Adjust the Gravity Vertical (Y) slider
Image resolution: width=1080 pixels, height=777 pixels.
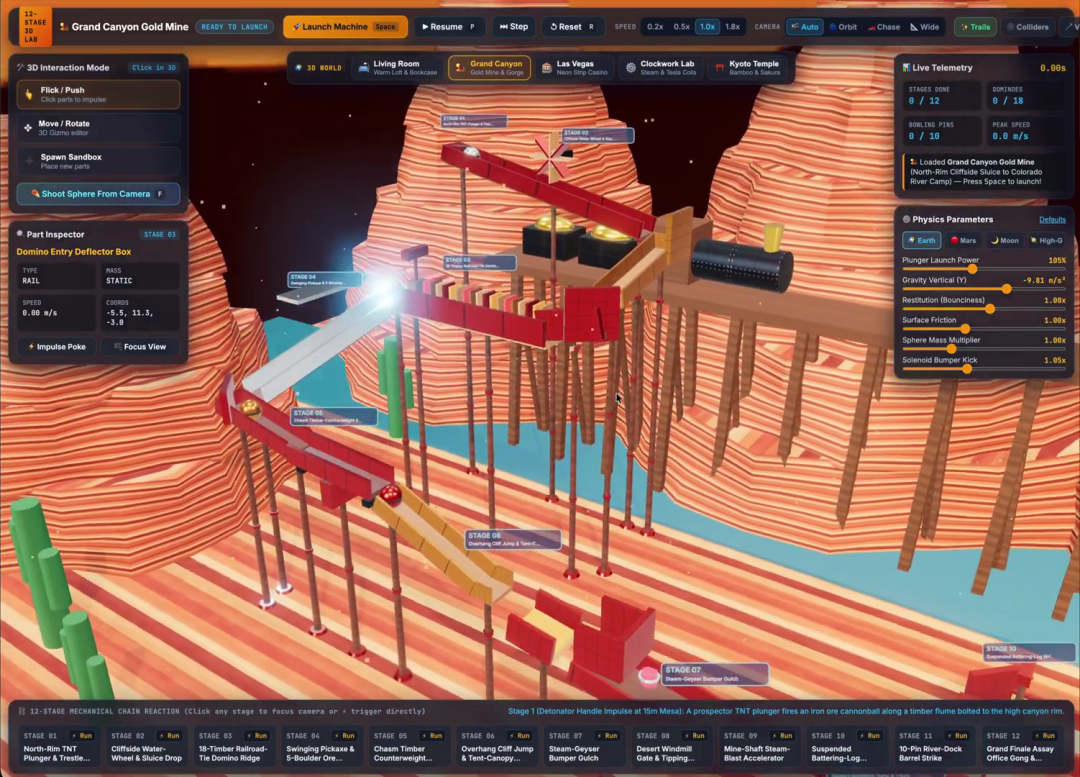(x=984, y=289)
